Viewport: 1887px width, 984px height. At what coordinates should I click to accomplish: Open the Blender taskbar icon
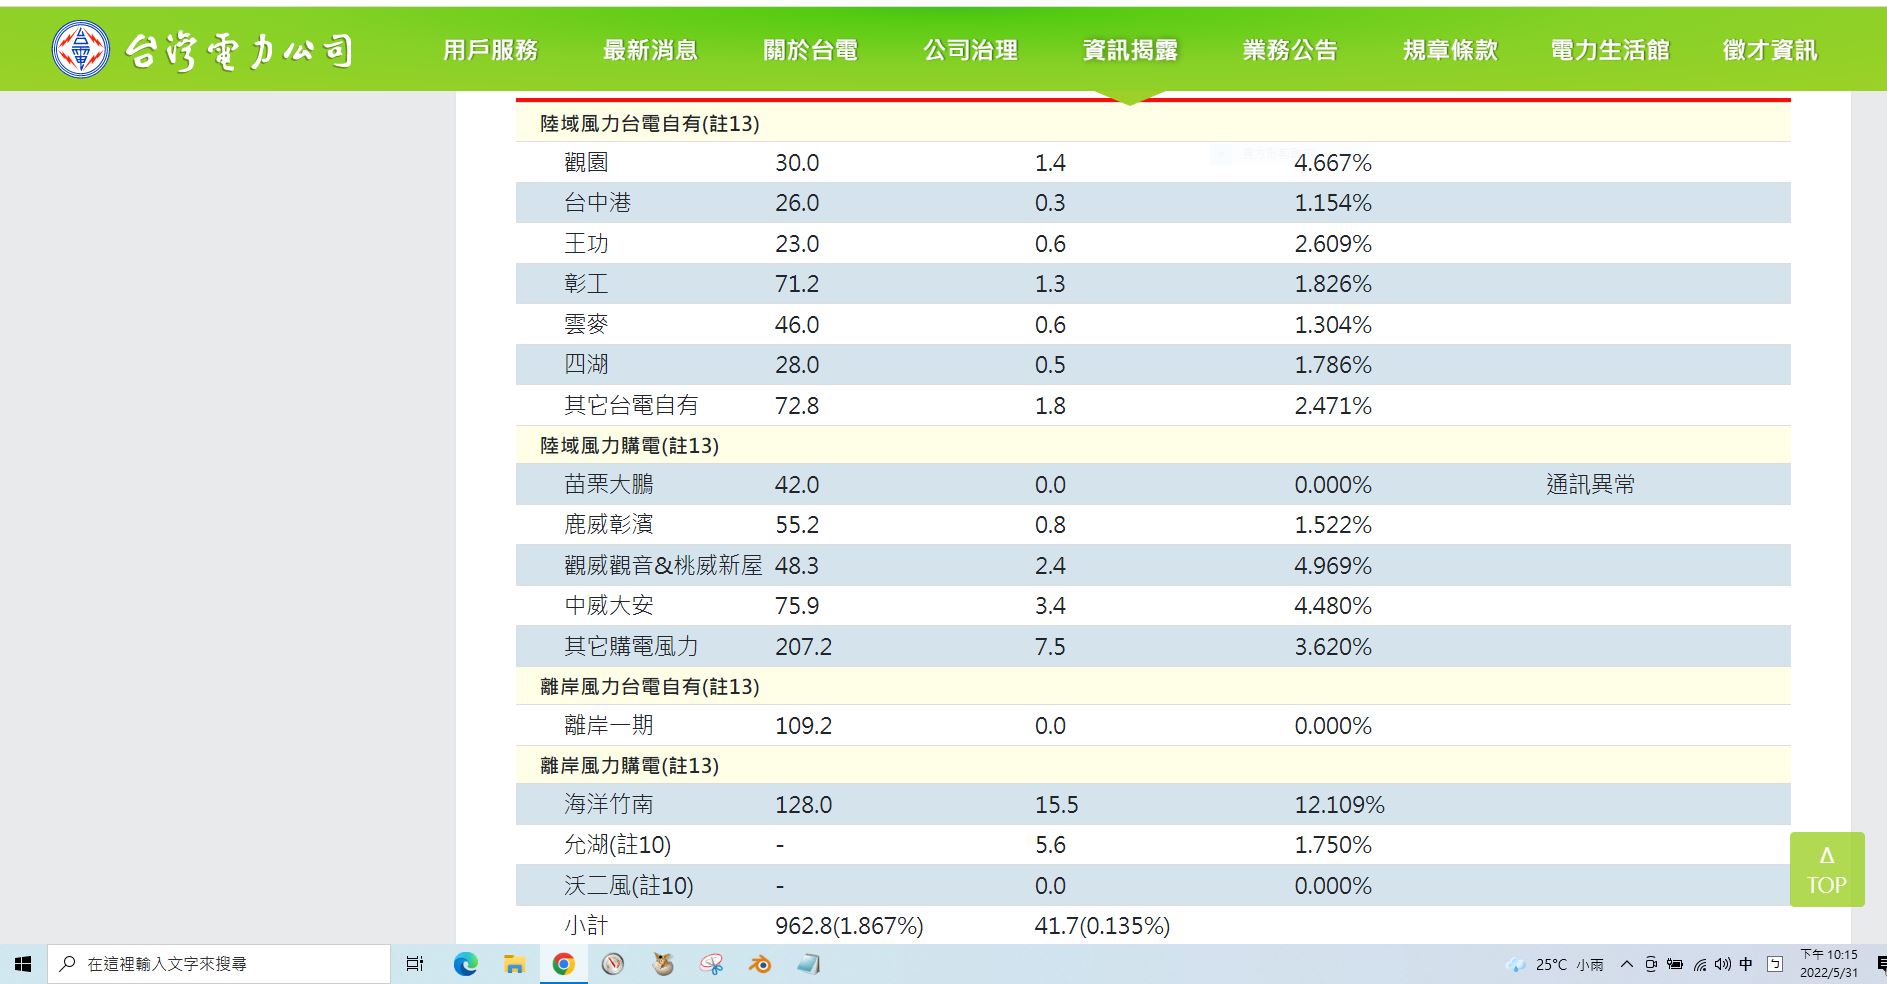click(760, 964)
